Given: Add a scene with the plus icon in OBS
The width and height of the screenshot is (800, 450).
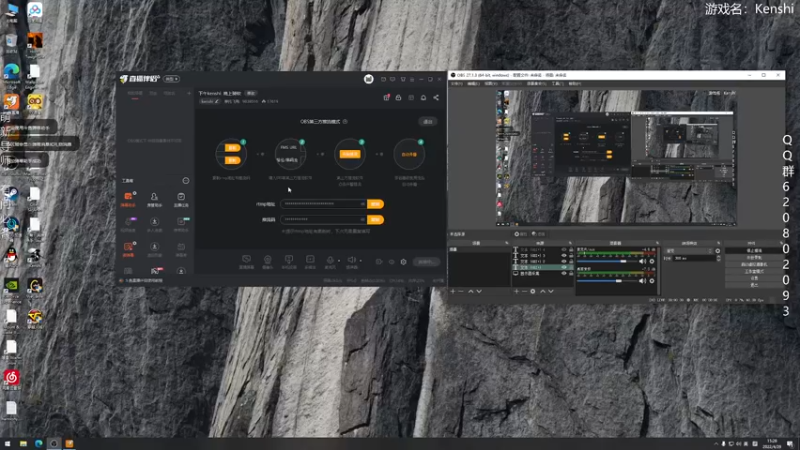Looking at the screenshot, I should (453, 291).
